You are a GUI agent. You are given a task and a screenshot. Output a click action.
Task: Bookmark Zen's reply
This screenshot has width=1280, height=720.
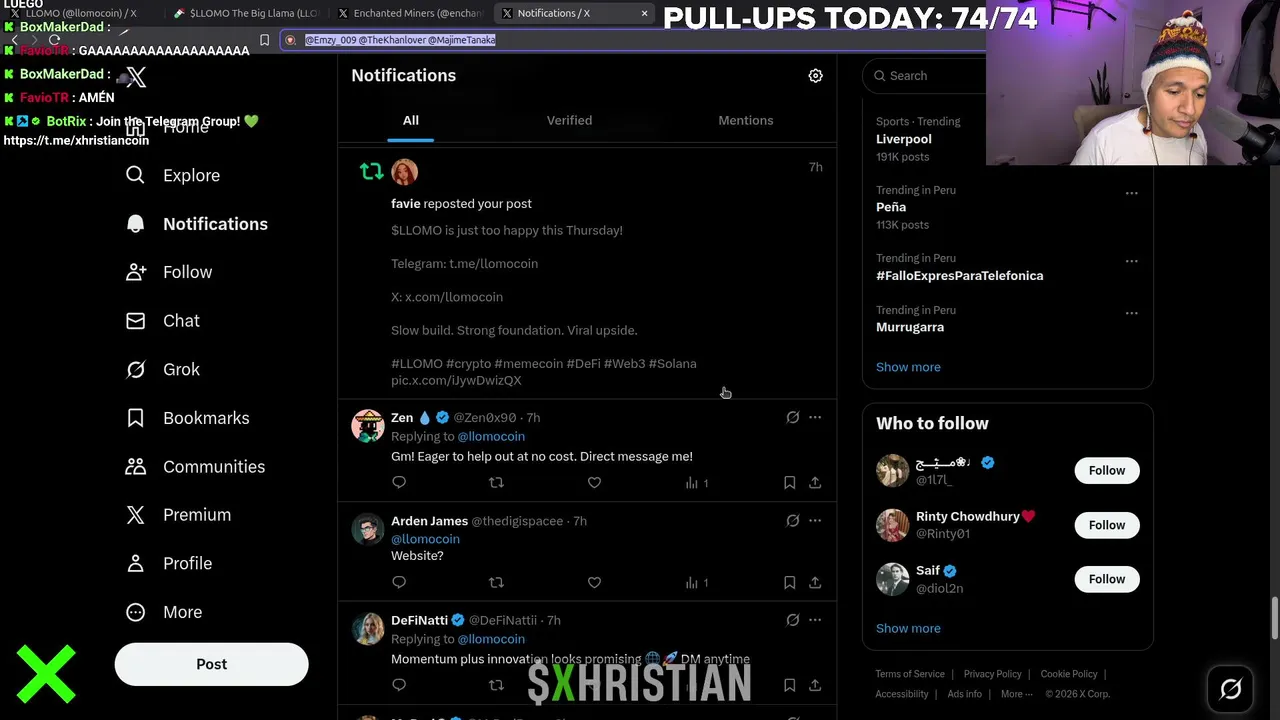789,483
